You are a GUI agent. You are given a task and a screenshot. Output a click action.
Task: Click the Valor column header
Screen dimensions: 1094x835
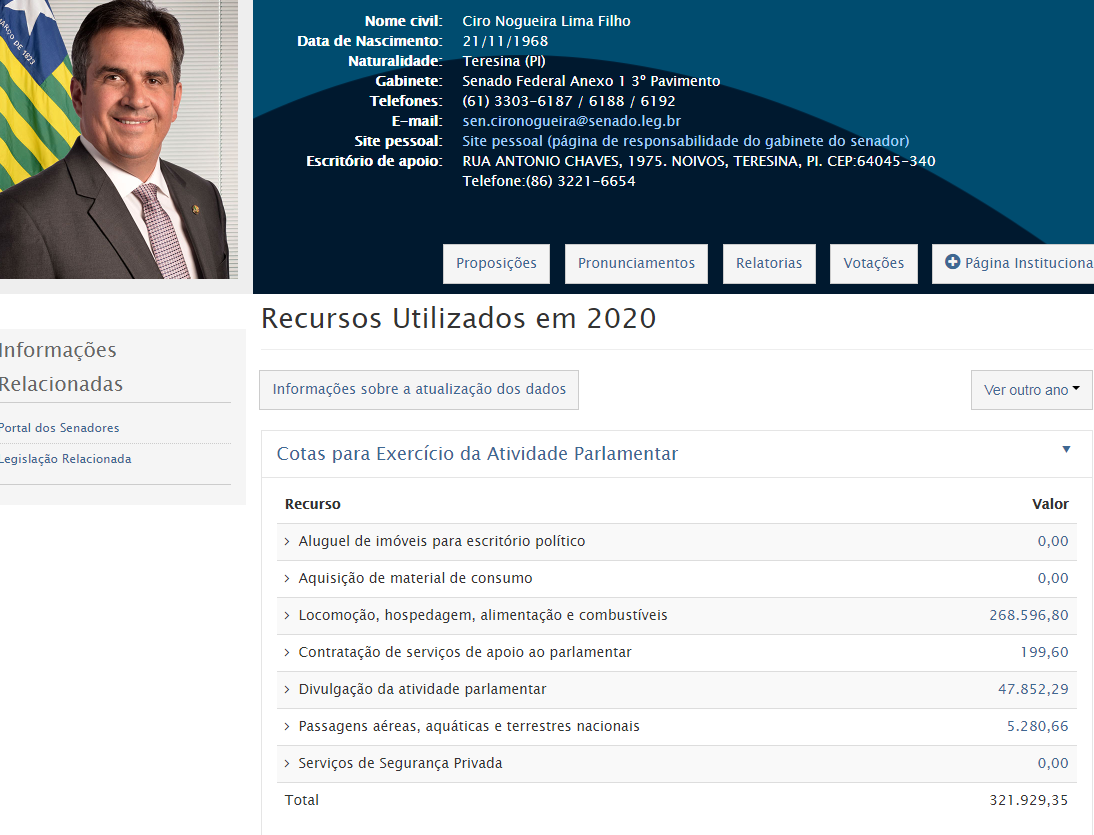click(x=1050, y=504)
